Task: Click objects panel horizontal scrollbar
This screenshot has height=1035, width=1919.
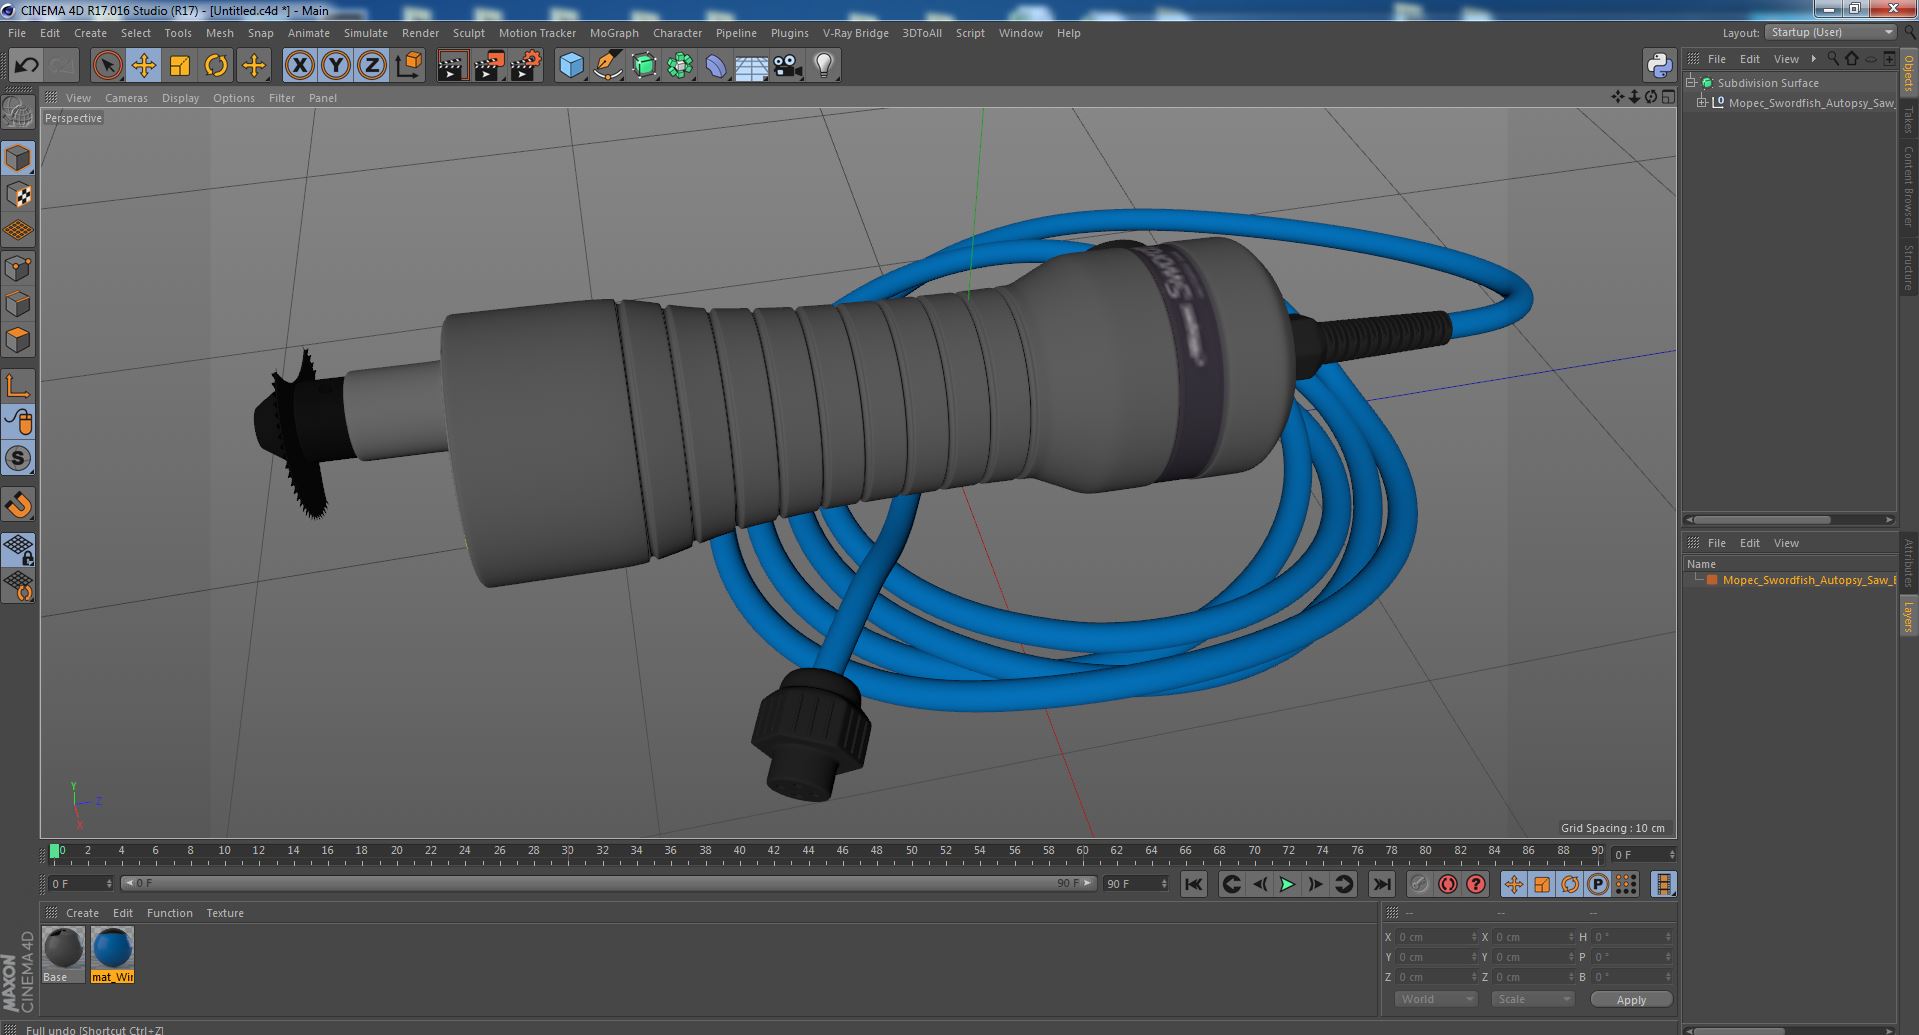Action: 1762,520
